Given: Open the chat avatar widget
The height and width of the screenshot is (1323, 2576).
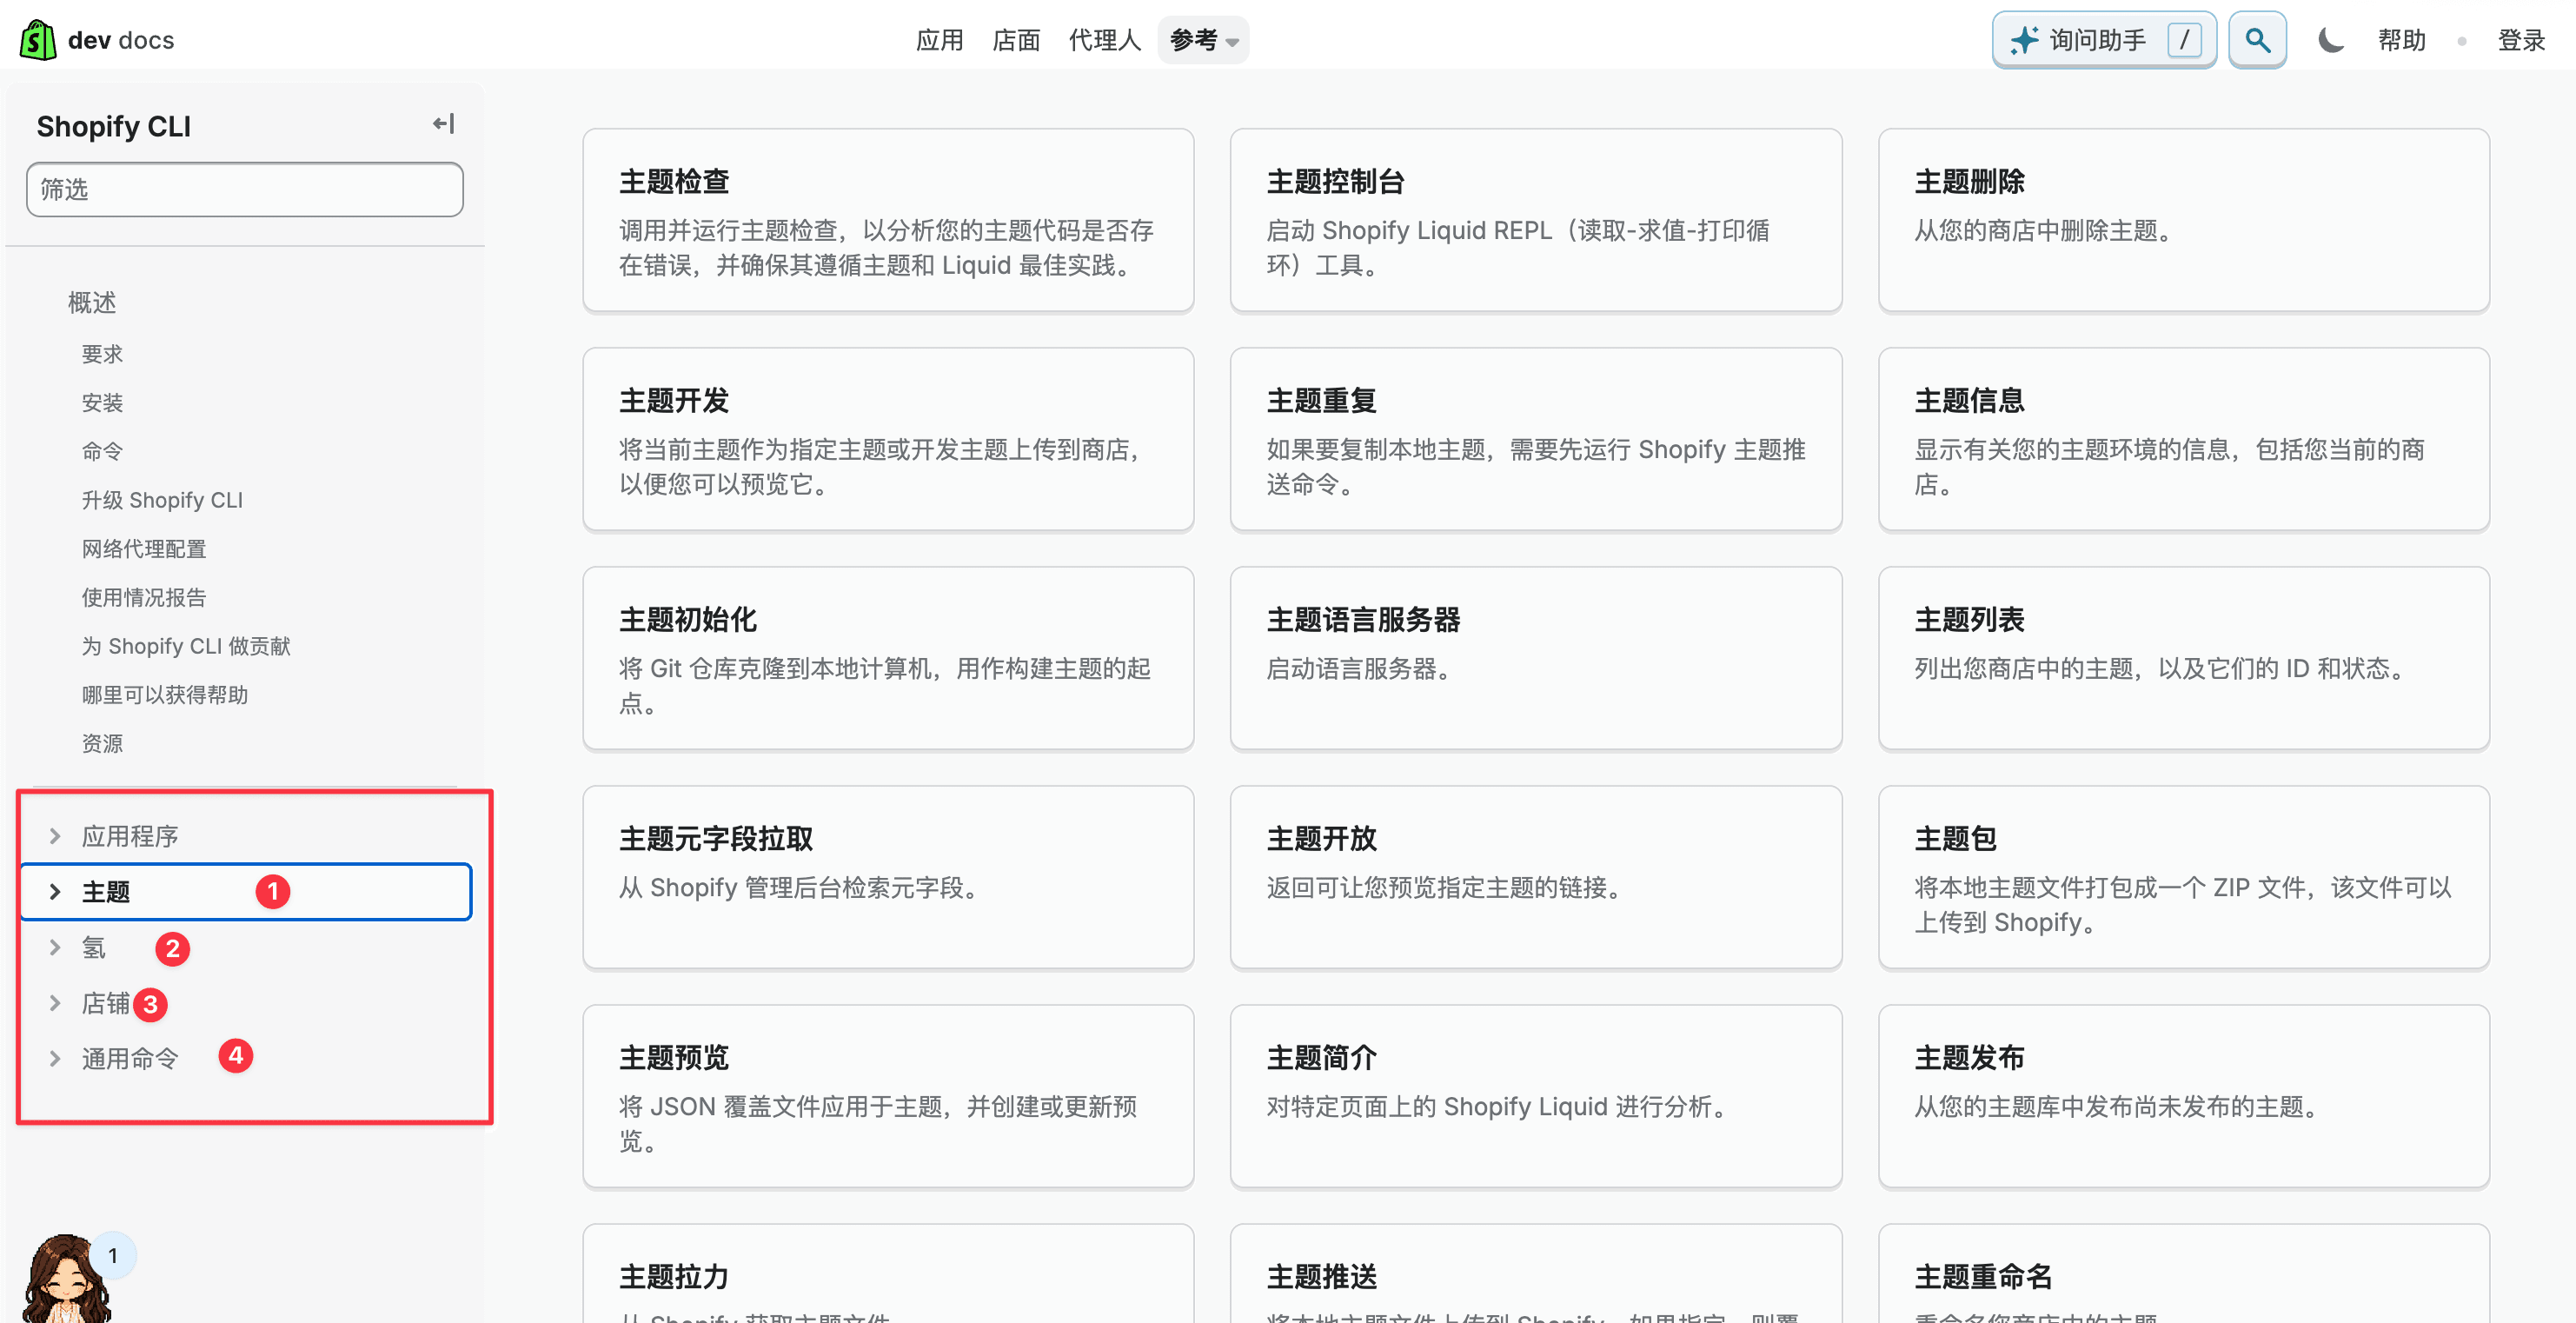Looking at the screenshot, I should coord(66,1277).
